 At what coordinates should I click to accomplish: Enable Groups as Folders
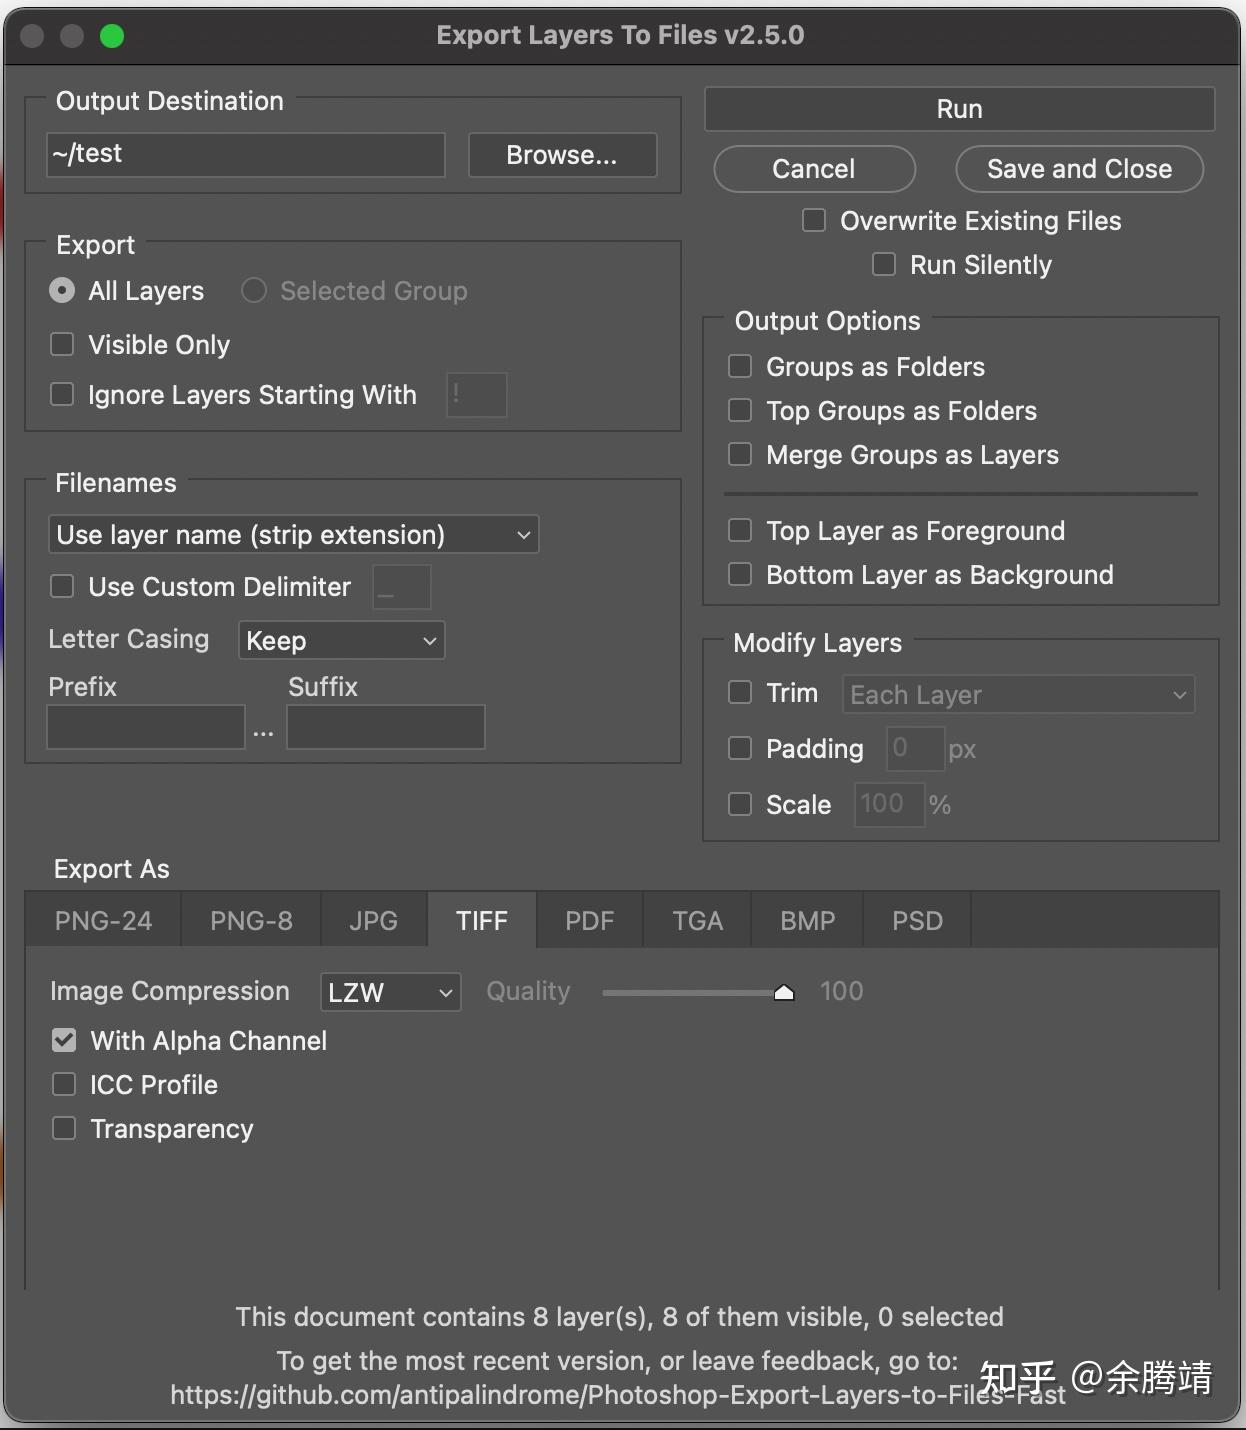click(740, 366)
